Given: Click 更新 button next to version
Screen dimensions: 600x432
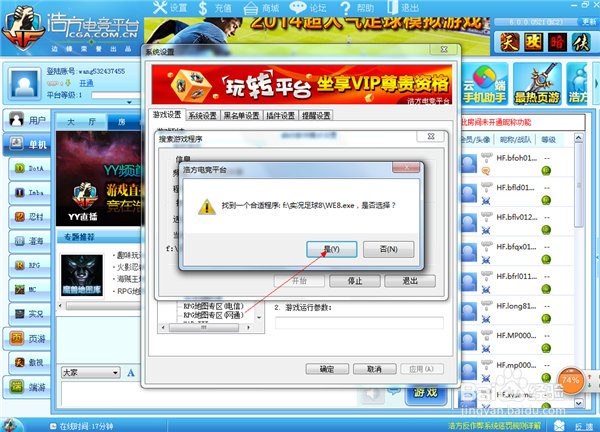Looking at the screenshot, I should click(x=589, y=22).
